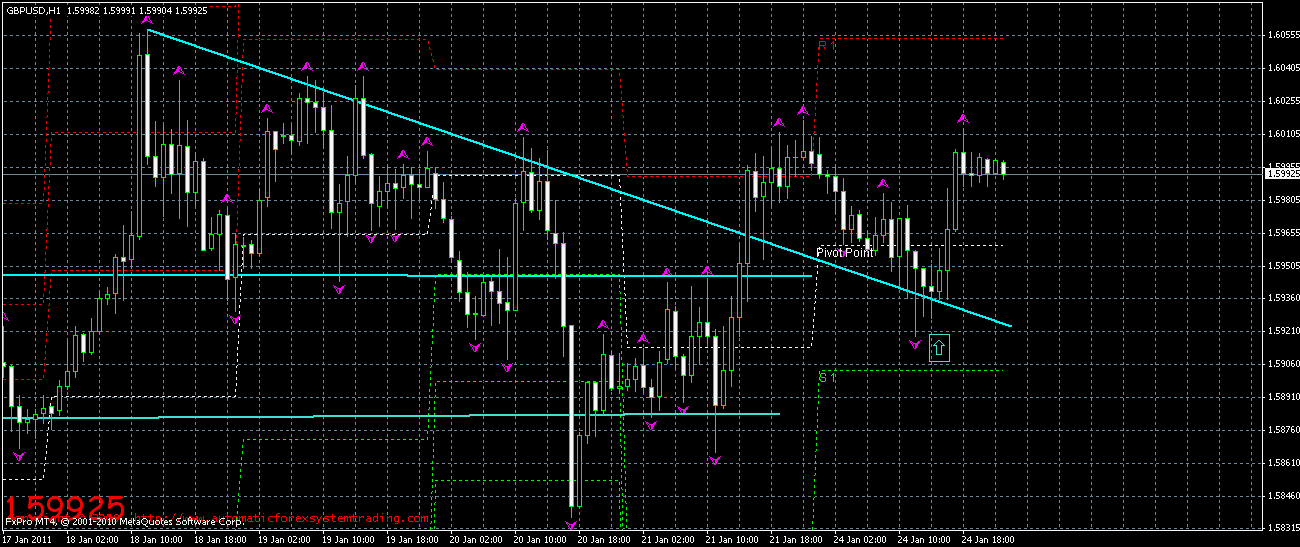Viewport: 1300px width, 547px height.
Task: Click price axis value 1.59360
Action: click(1282, 298)
